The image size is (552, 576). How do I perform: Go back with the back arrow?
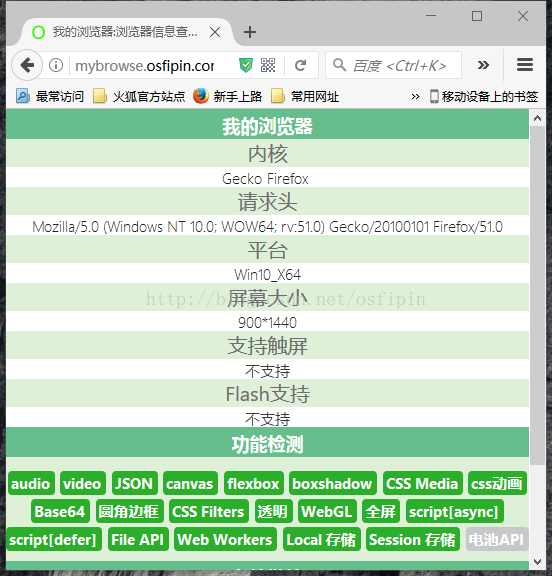point(27,65)
